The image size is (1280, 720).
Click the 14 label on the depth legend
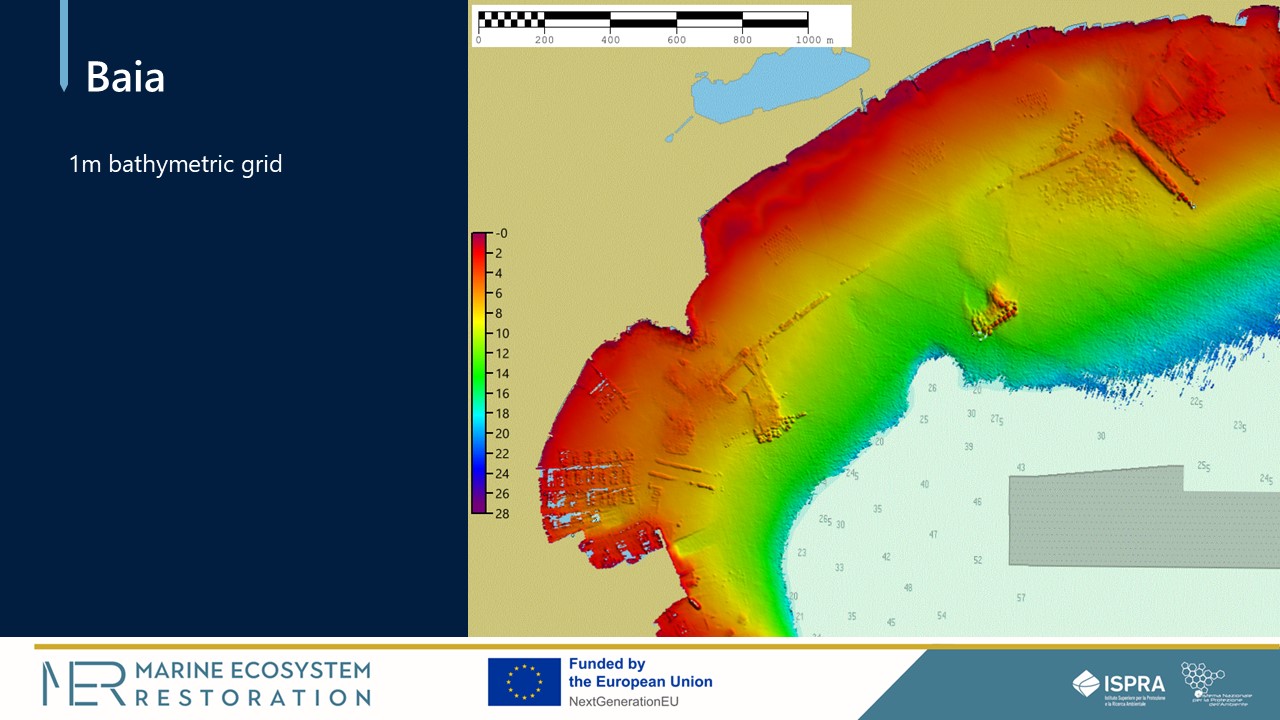pos(501,373)
